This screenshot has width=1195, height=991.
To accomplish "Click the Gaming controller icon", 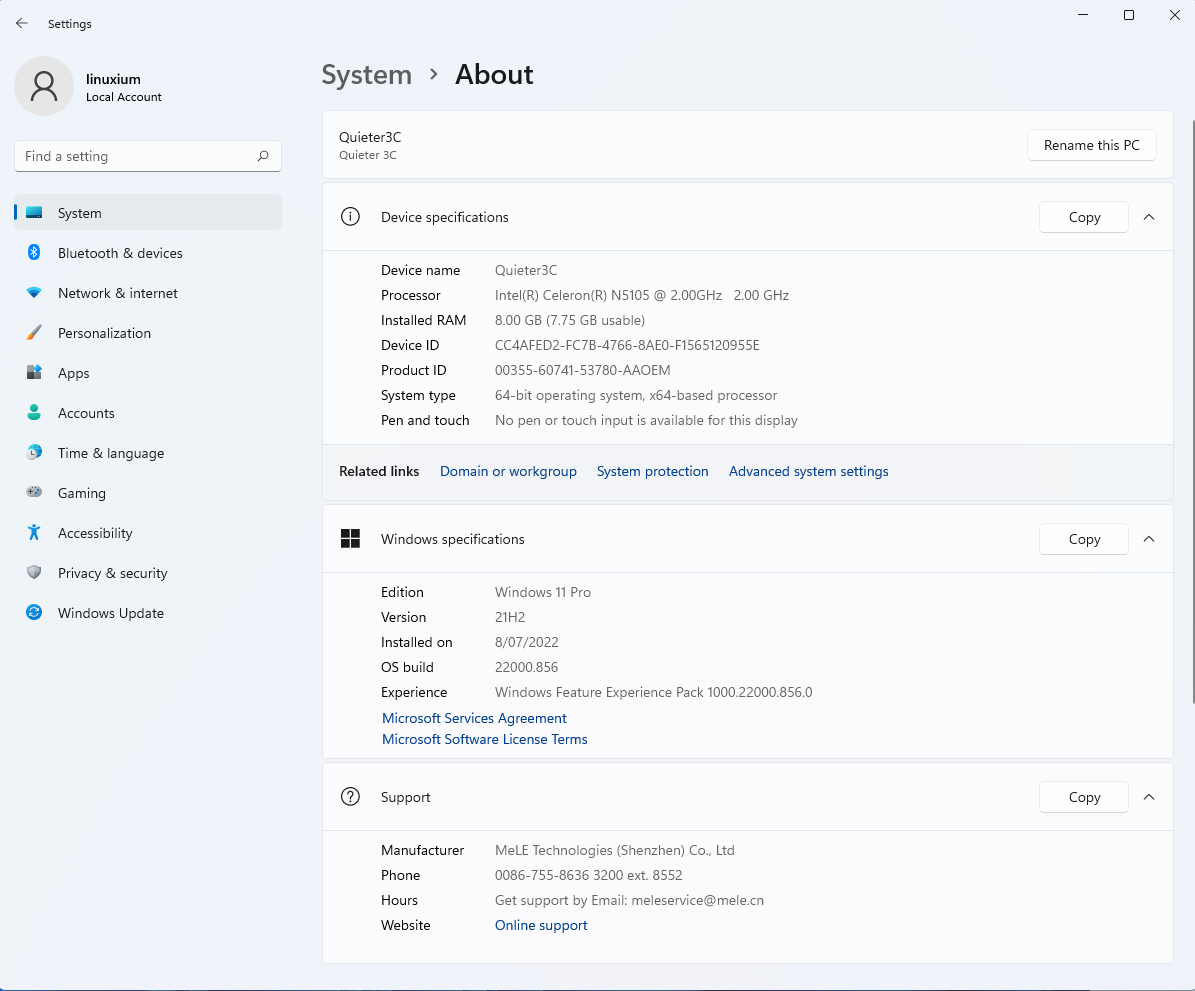I will [34, 492].
